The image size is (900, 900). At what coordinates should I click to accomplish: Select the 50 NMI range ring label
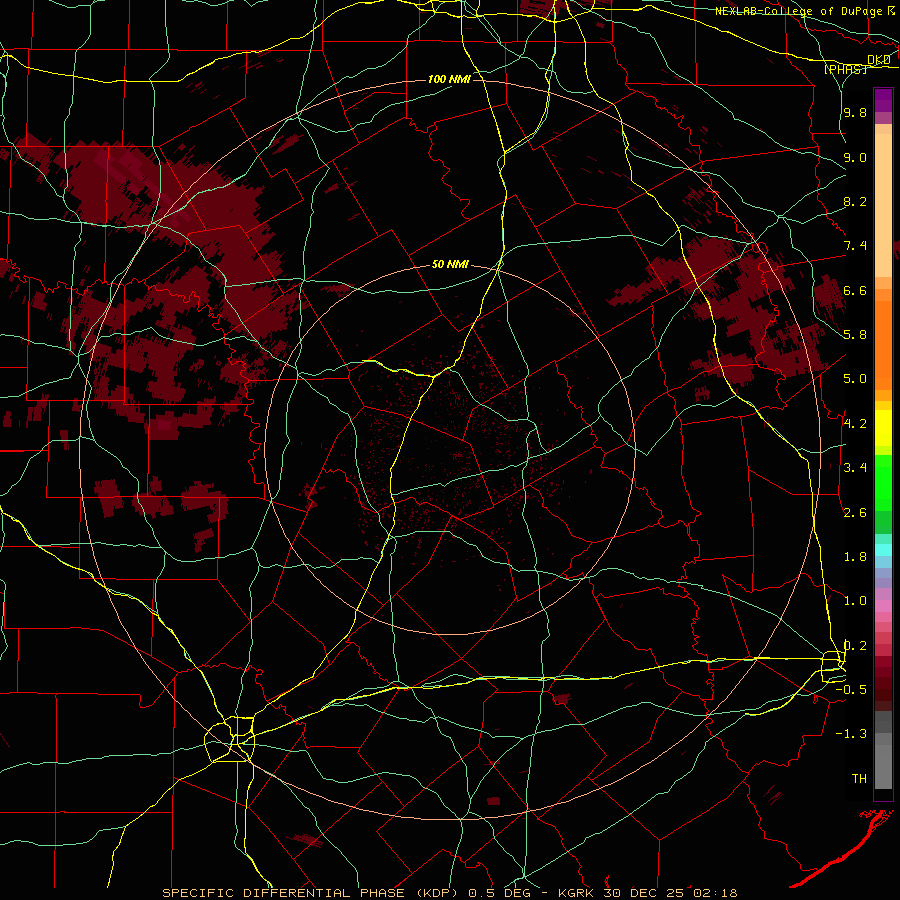450,265
